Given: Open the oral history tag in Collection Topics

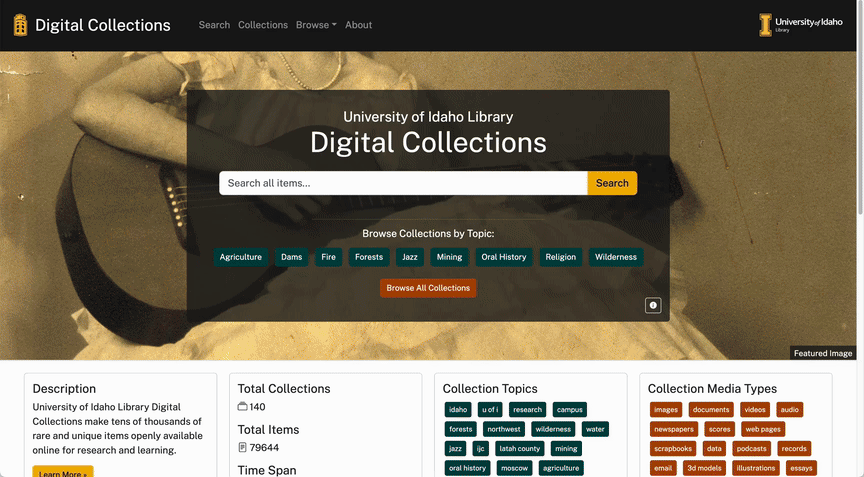Looking at the screenshot, I should (467, 468).
